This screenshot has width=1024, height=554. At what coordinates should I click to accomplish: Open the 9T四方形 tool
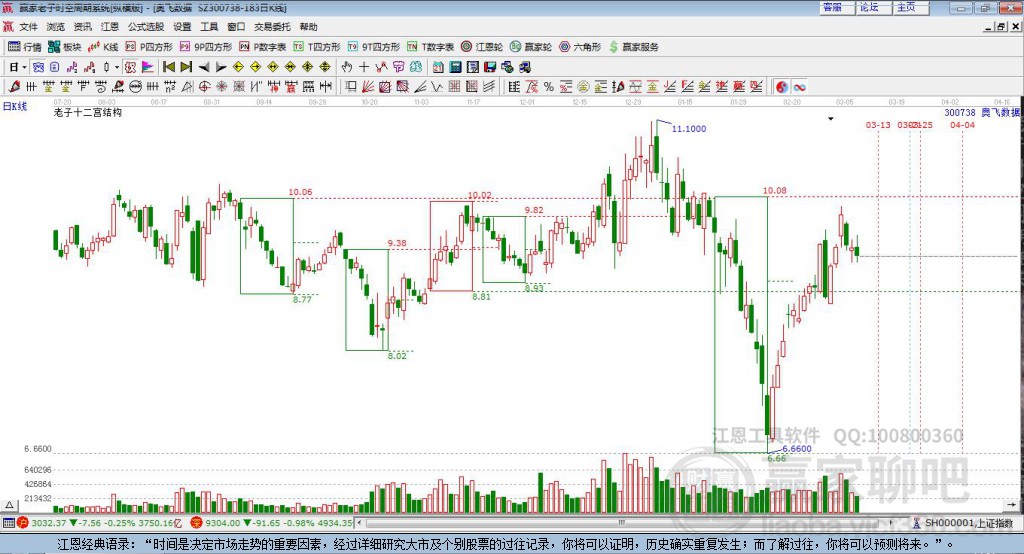coord(374,47)
